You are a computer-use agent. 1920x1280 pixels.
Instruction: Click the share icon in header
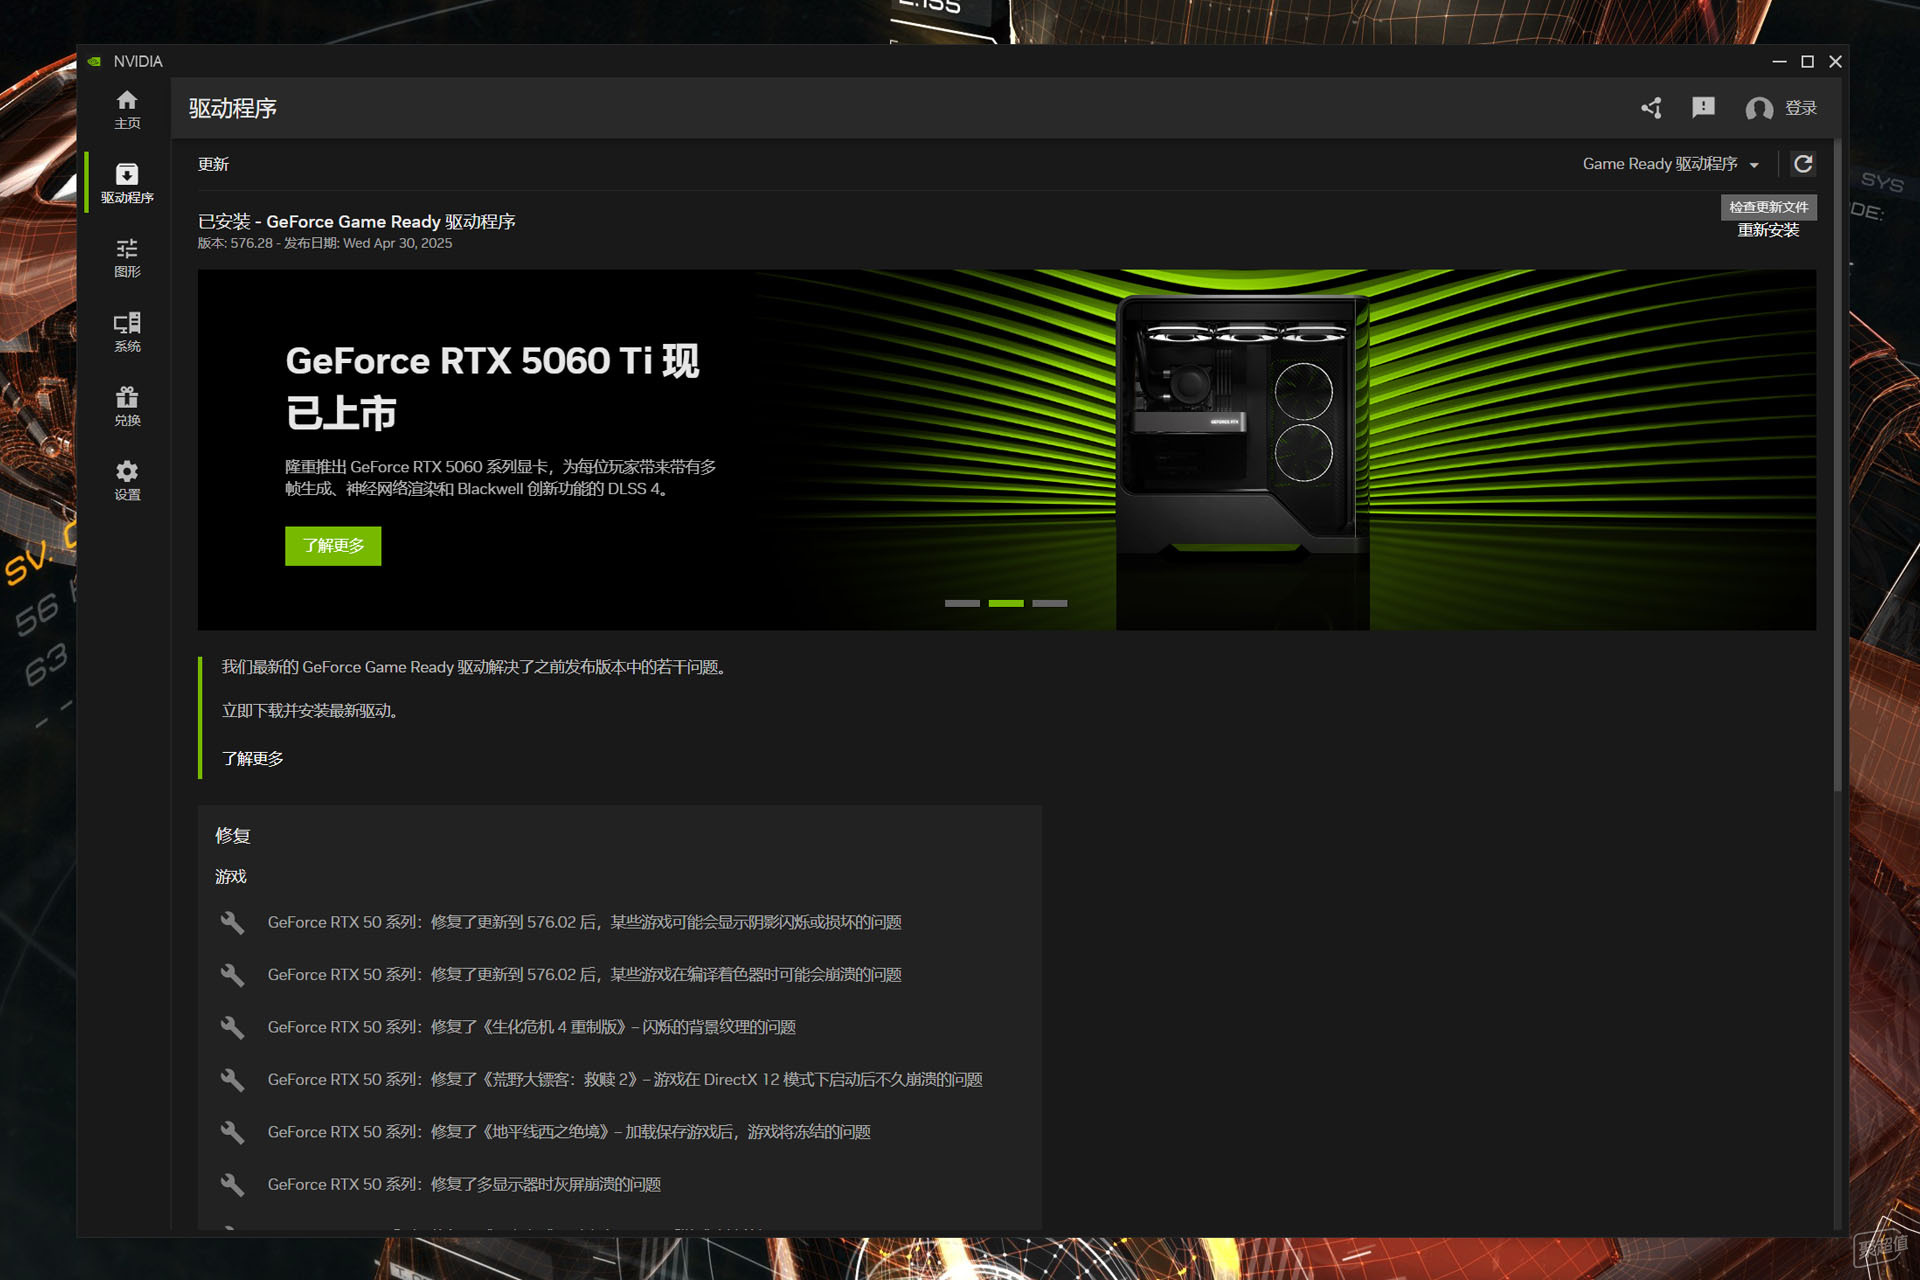[x=1652, y=108]
